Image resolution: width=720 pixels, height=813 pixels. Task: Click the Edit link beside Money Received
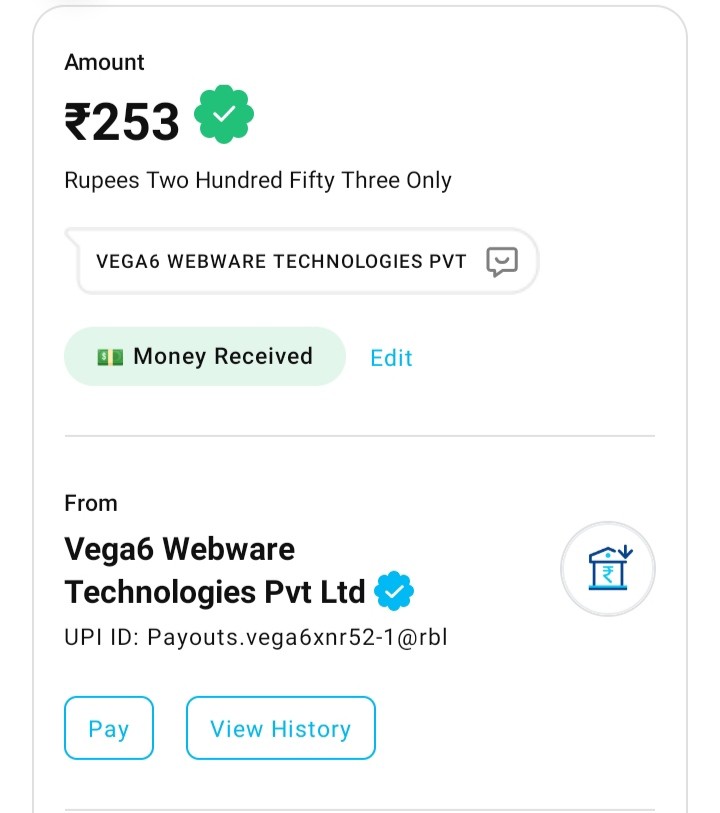click(391, 358)
